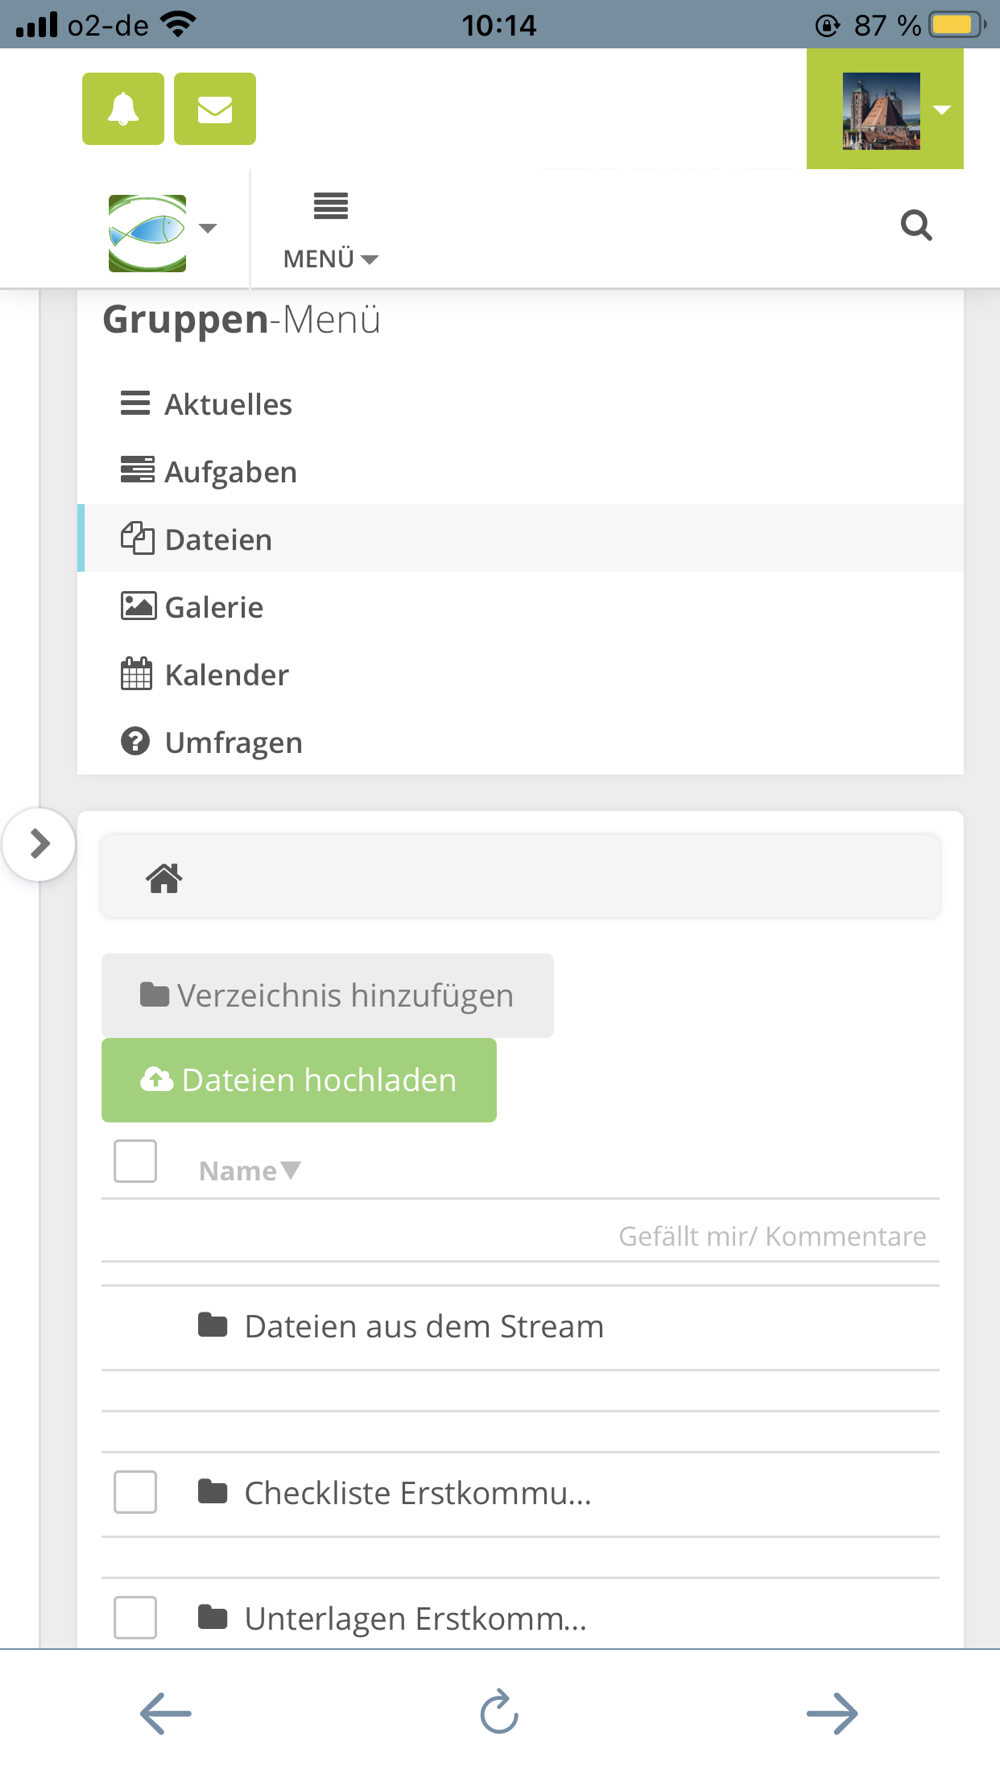This screenshot has width=1000, height=1778.
Task: Check the Checkliste Erstkommu... folder checkbox
Action: click(x=135, y=1492)
